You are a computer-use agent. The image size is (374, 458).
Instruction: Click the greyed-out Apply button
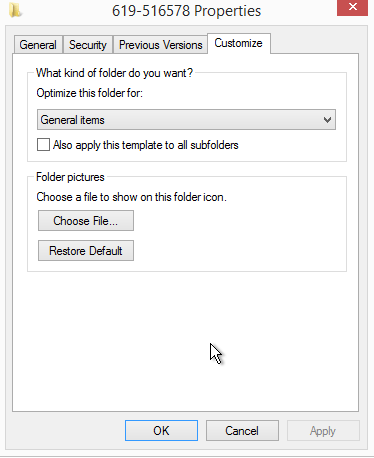pos(323,431)
